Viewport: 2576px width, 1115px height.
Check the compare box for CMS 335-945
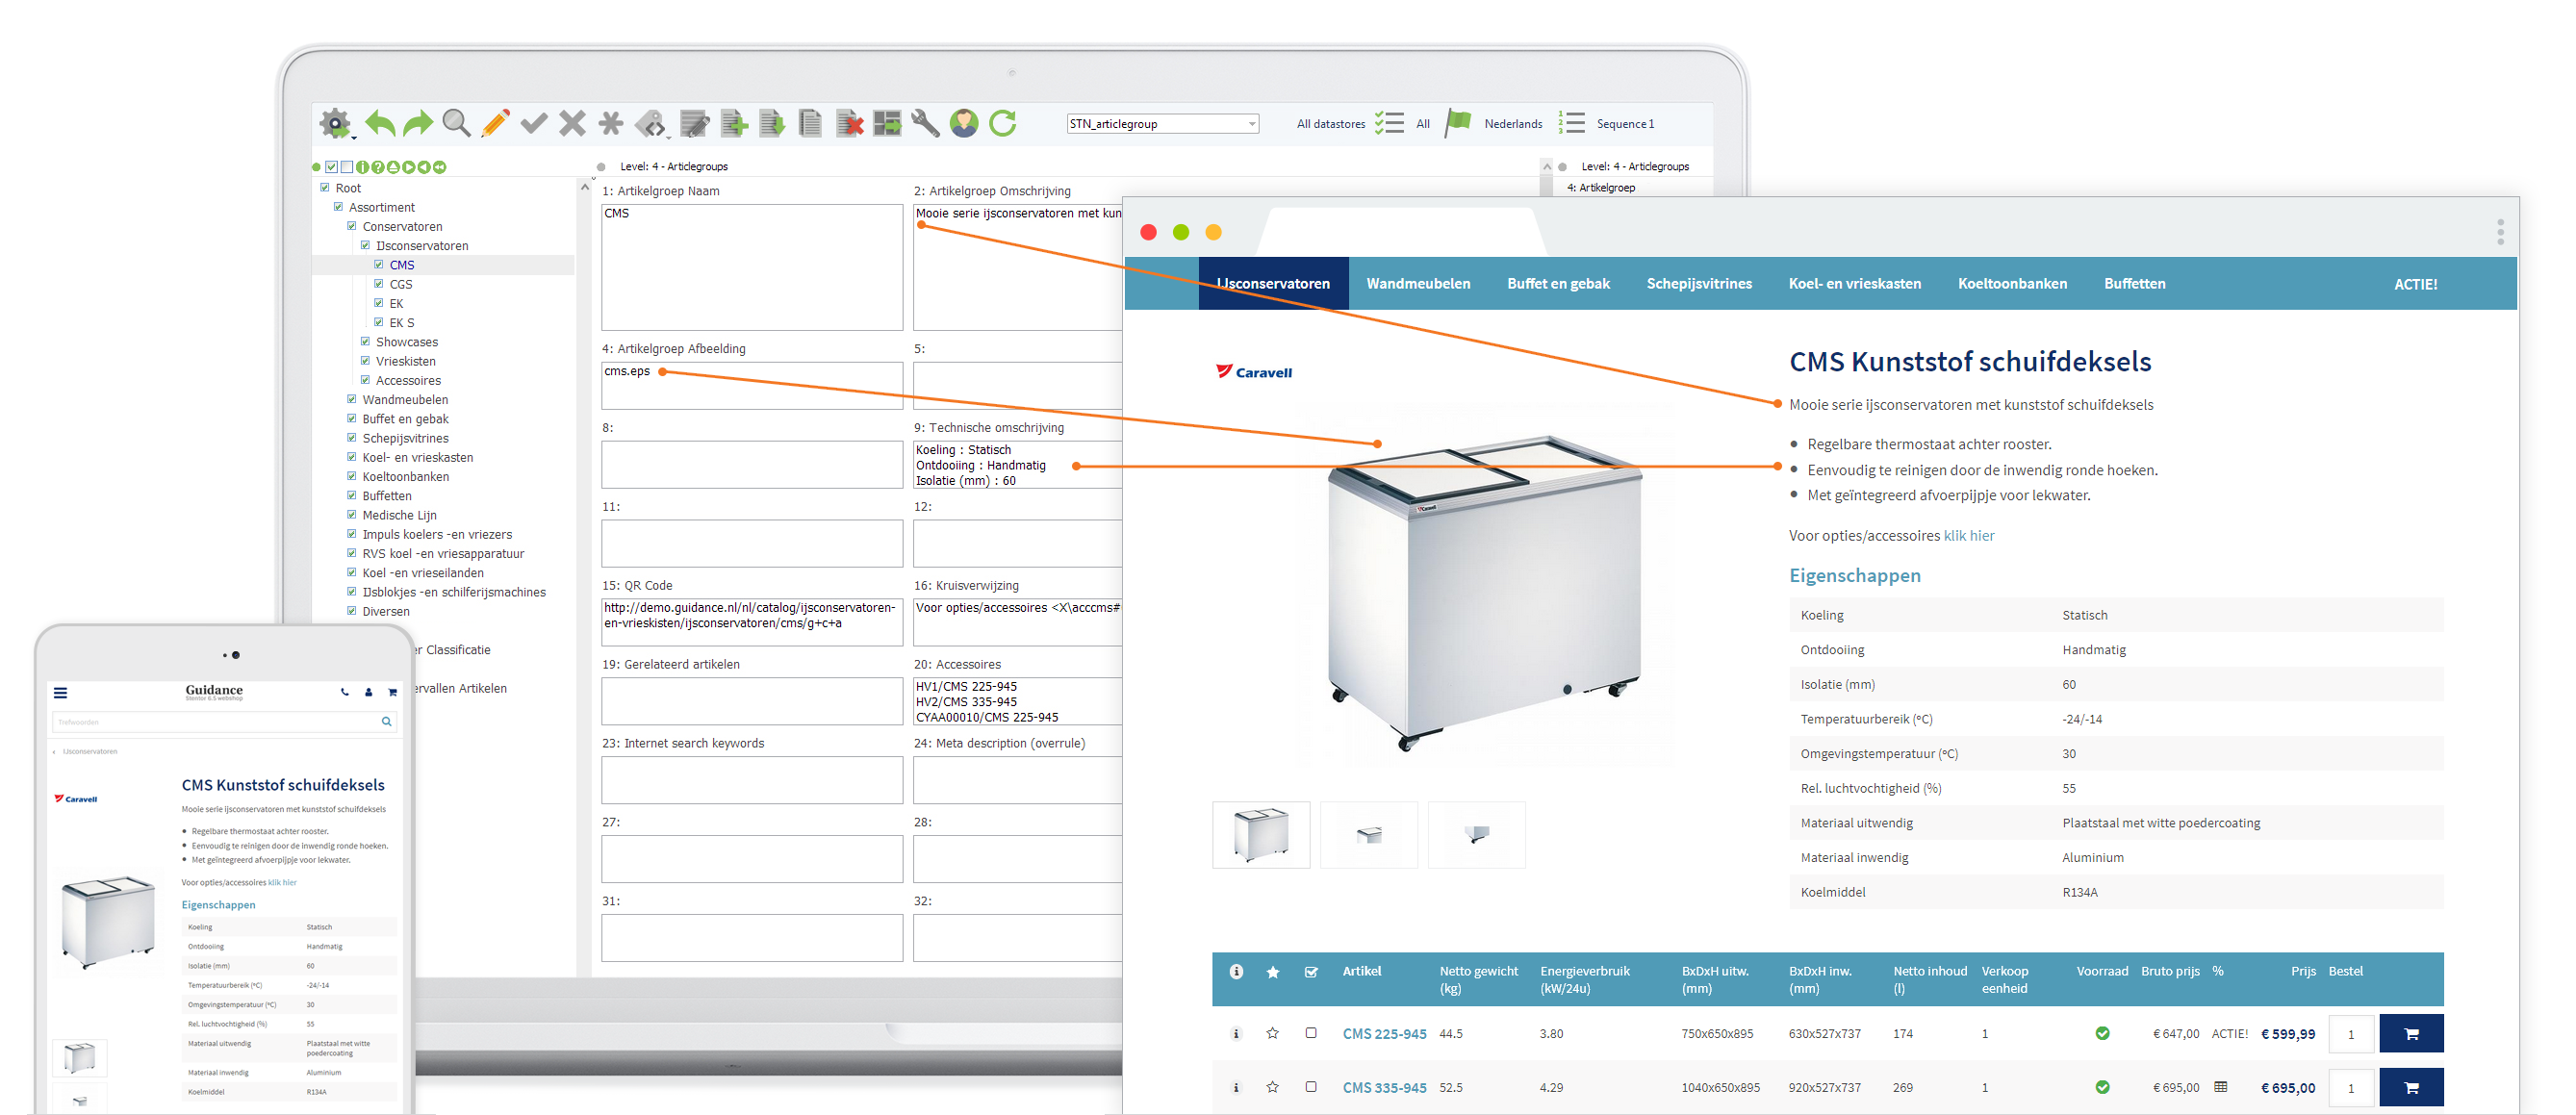point(1311,1087)
